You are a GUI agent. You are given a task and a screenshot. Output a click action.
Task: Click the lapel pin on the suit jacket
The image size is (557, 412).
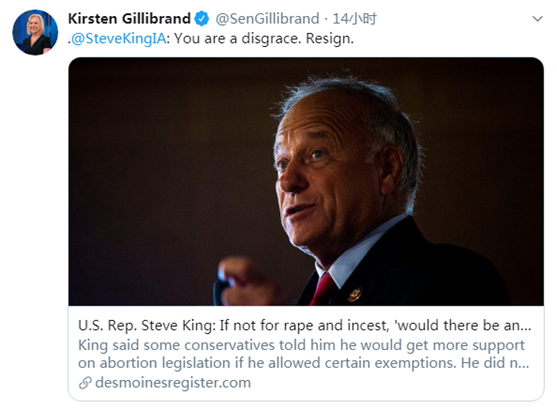[355, 294]
